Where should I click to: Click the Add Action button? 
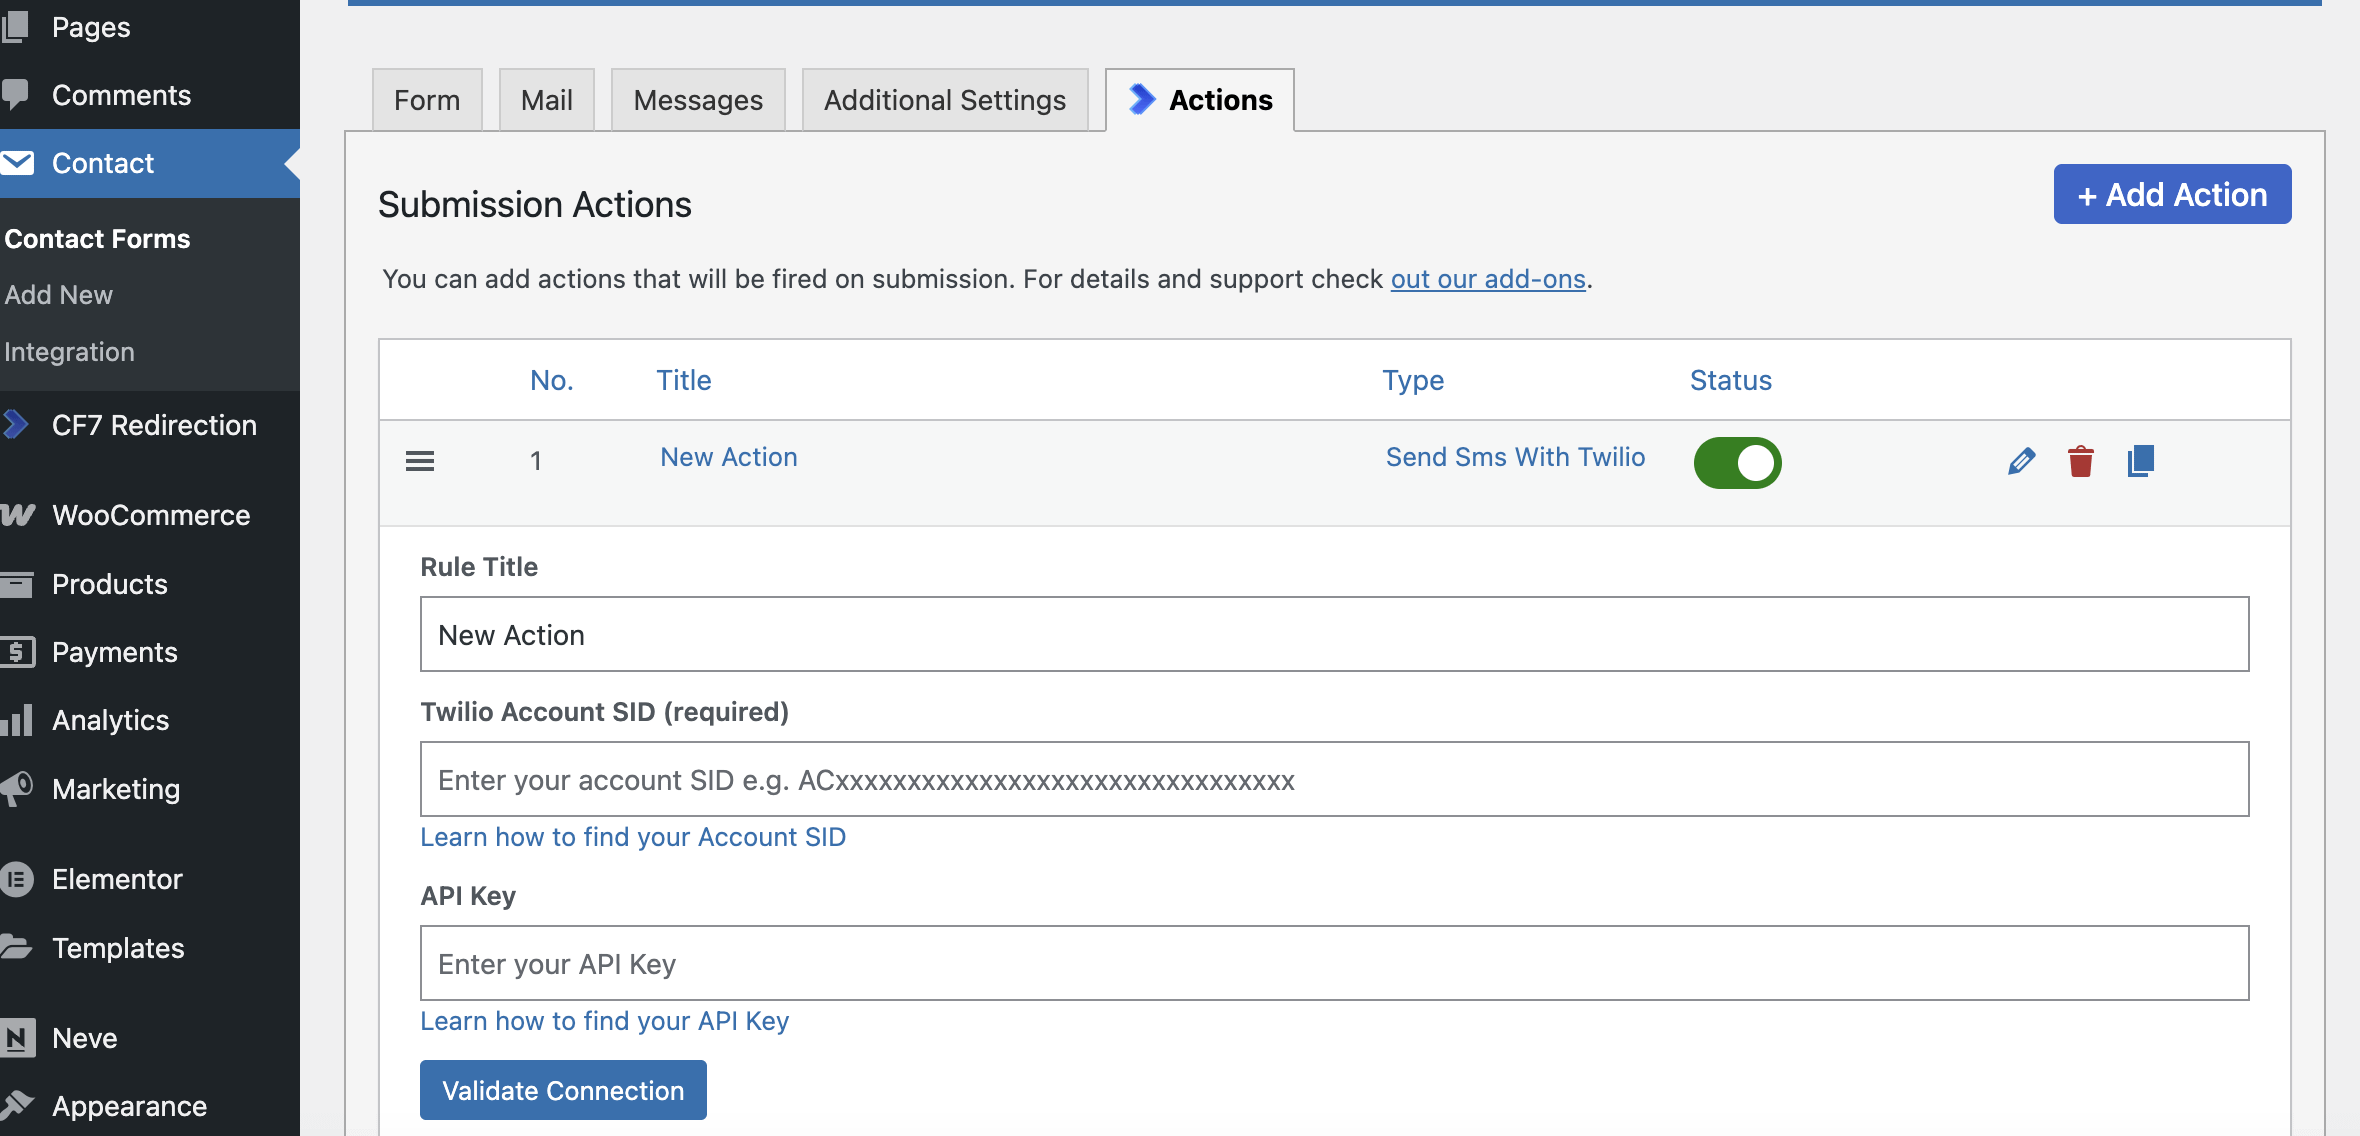pos(2172,194)
